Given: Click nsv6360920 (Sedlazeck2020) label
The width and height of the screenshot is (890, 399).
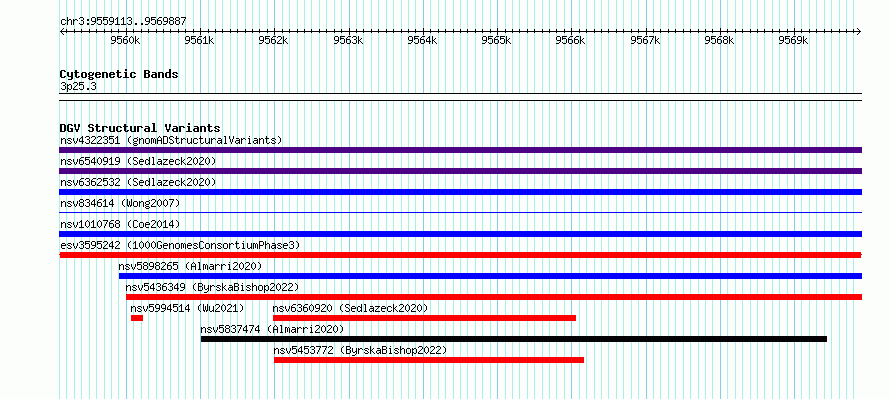Looking at the screenshot, I should (x=350, y=308).
